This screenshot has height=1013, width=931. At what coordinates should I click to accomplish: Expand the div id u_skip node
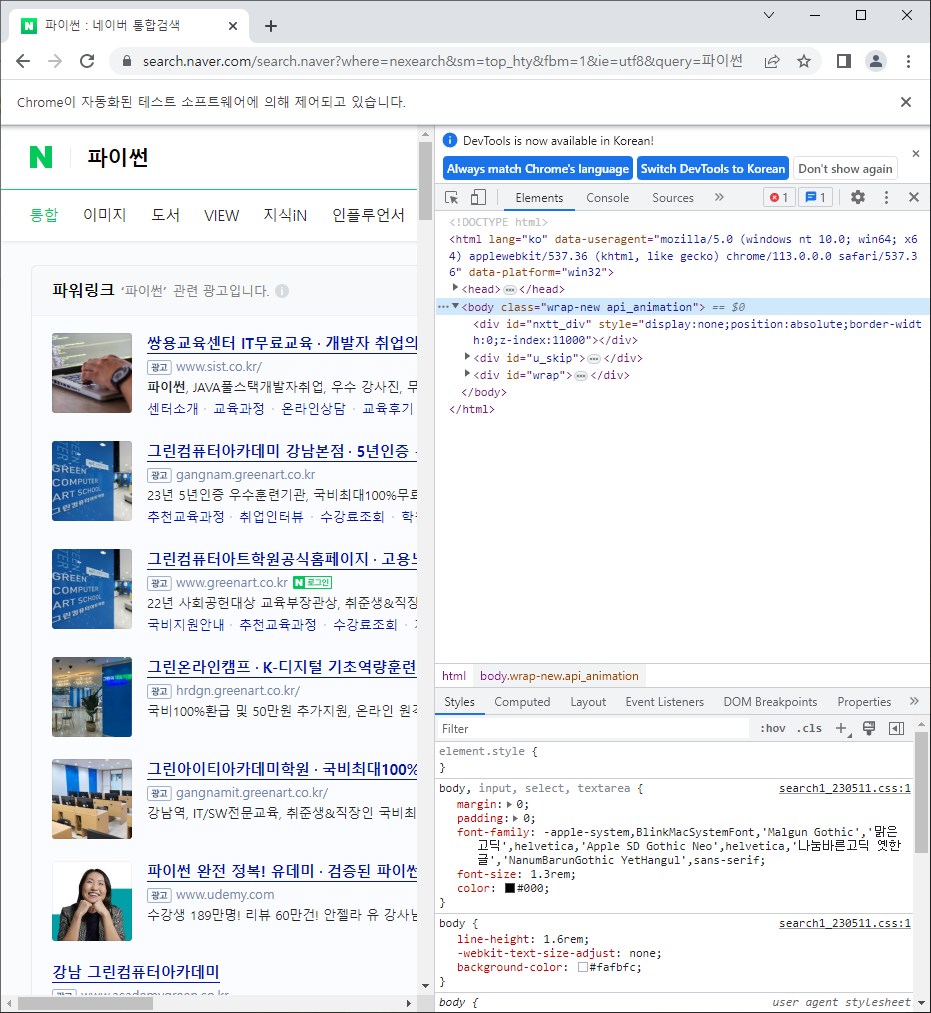467,357
